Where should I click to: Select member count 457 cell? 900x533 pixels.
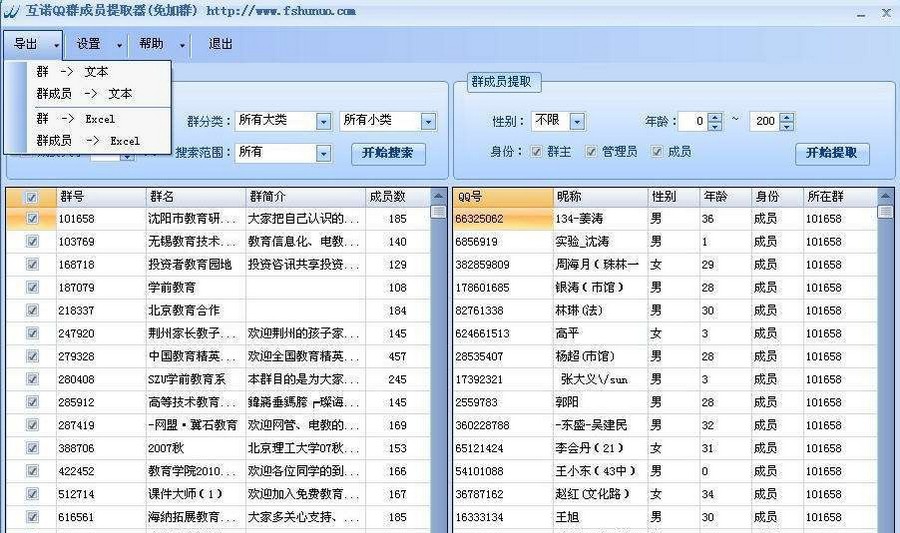click(x=397, y=356)
